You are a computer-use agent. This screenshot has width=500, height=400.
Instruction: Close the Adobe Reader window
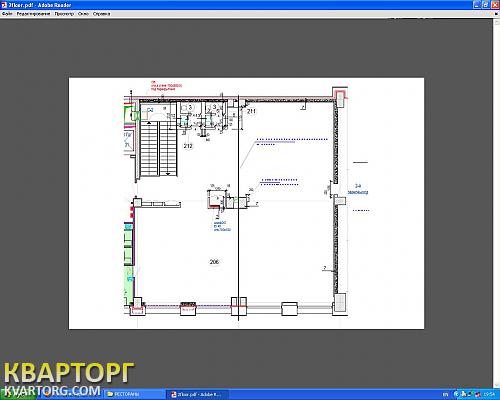tap(495, 5)
